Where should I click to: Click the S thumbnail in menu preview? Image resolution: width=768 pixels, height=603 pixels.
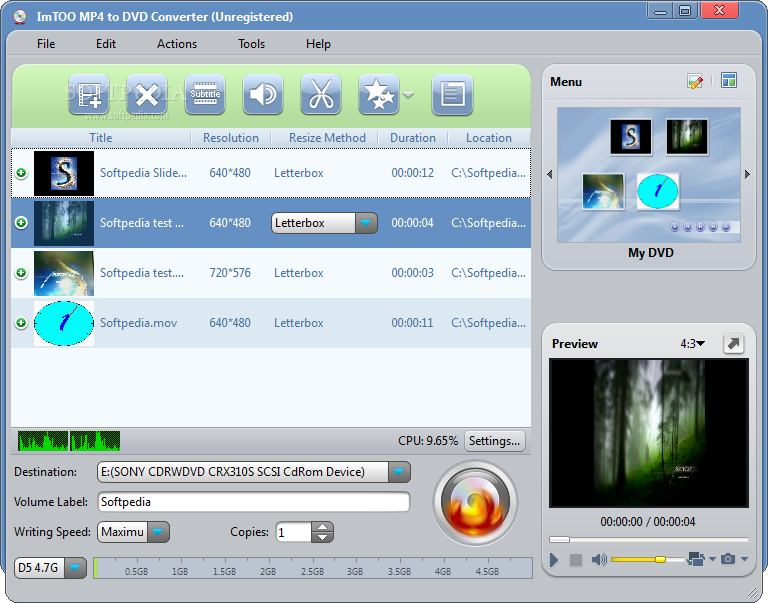631,136
